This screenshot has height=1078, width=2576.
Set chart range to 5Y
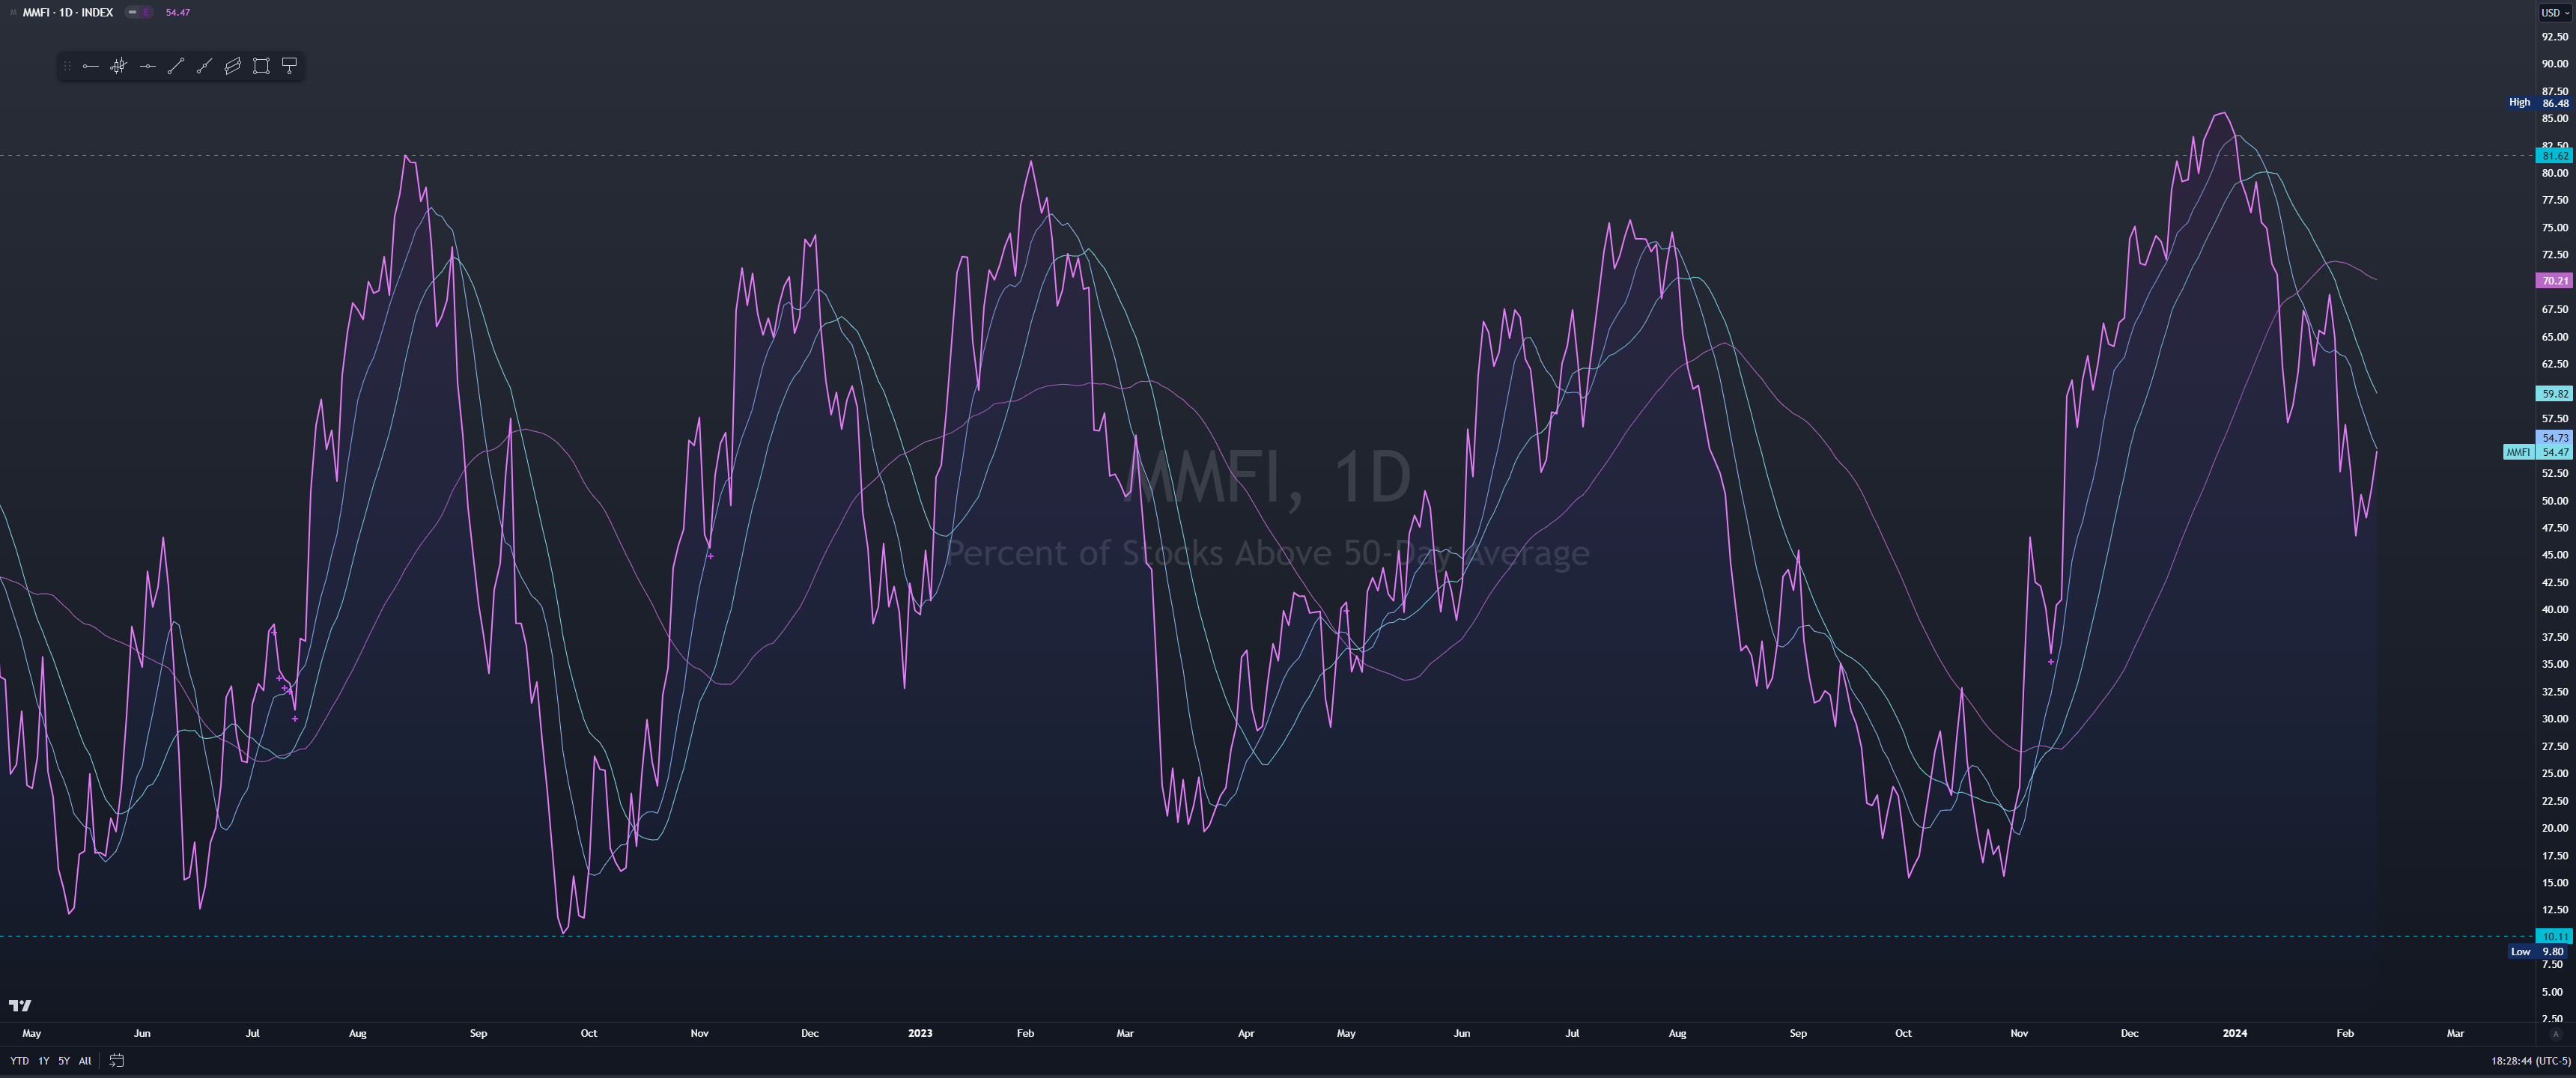click(64, 1061)
